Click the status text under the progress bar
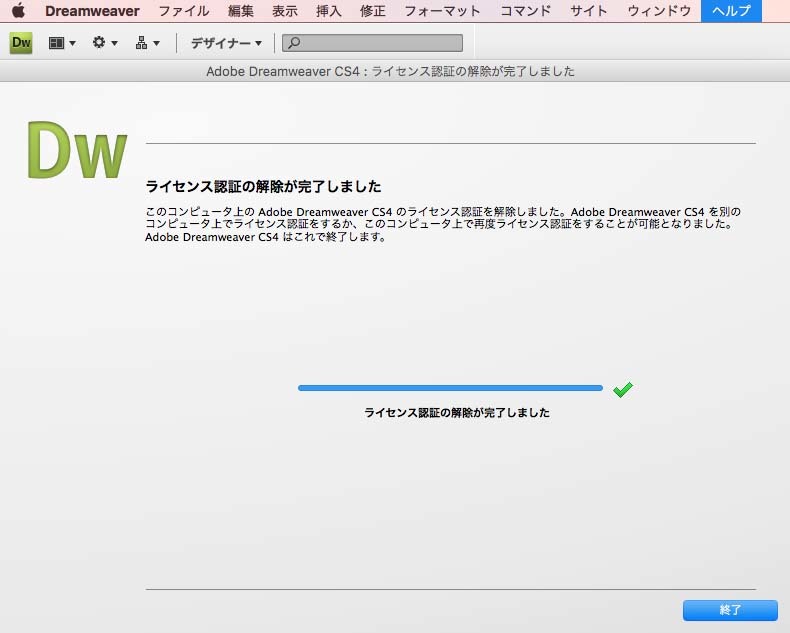This screenshot has width=790, height=633. [x=456, y=413]
